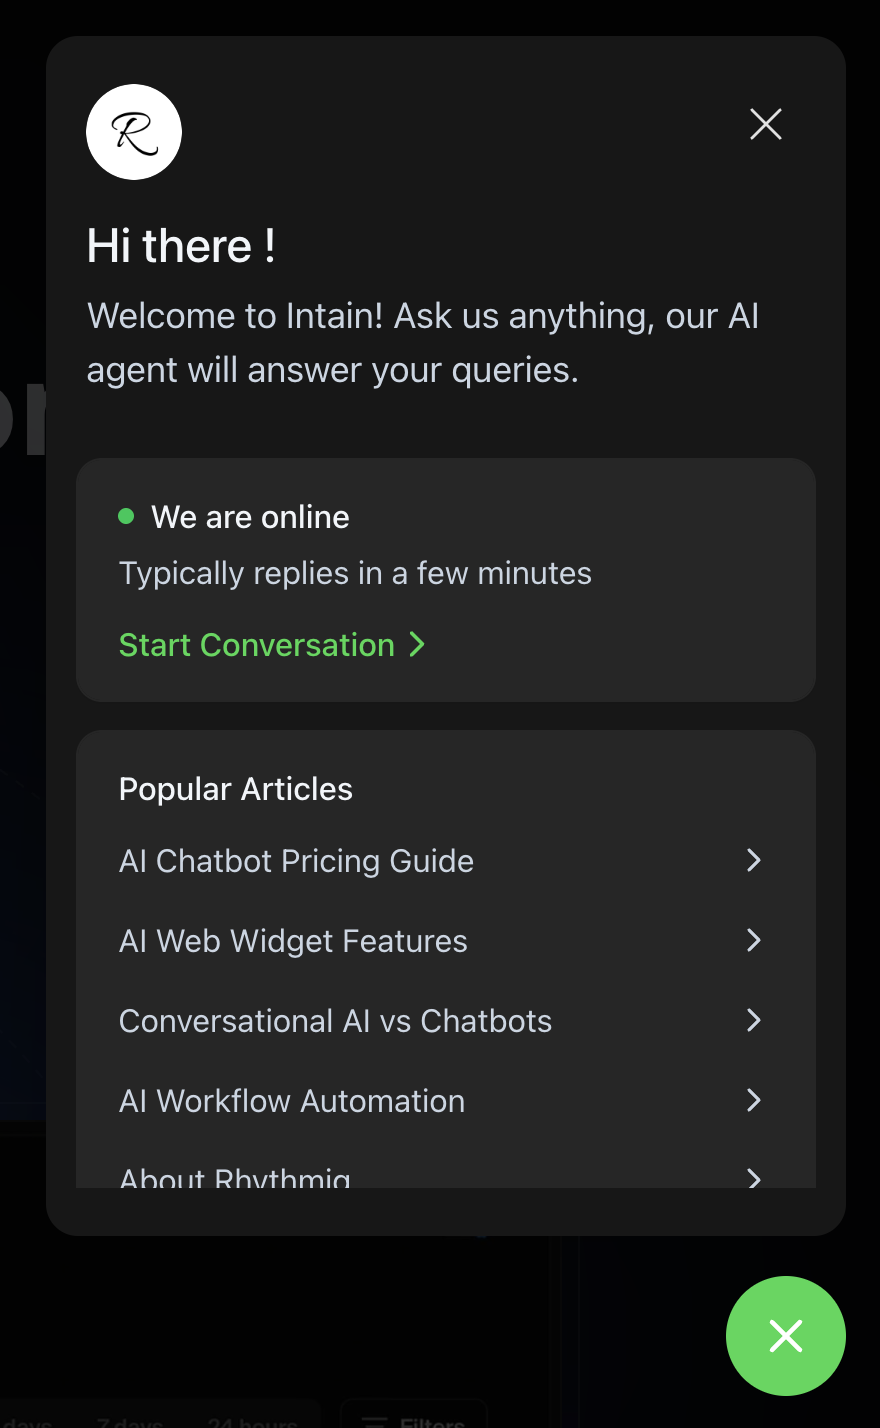Select the 24 hours time range tab
The image size is (880, 1428).
[x=253, y=1422]
